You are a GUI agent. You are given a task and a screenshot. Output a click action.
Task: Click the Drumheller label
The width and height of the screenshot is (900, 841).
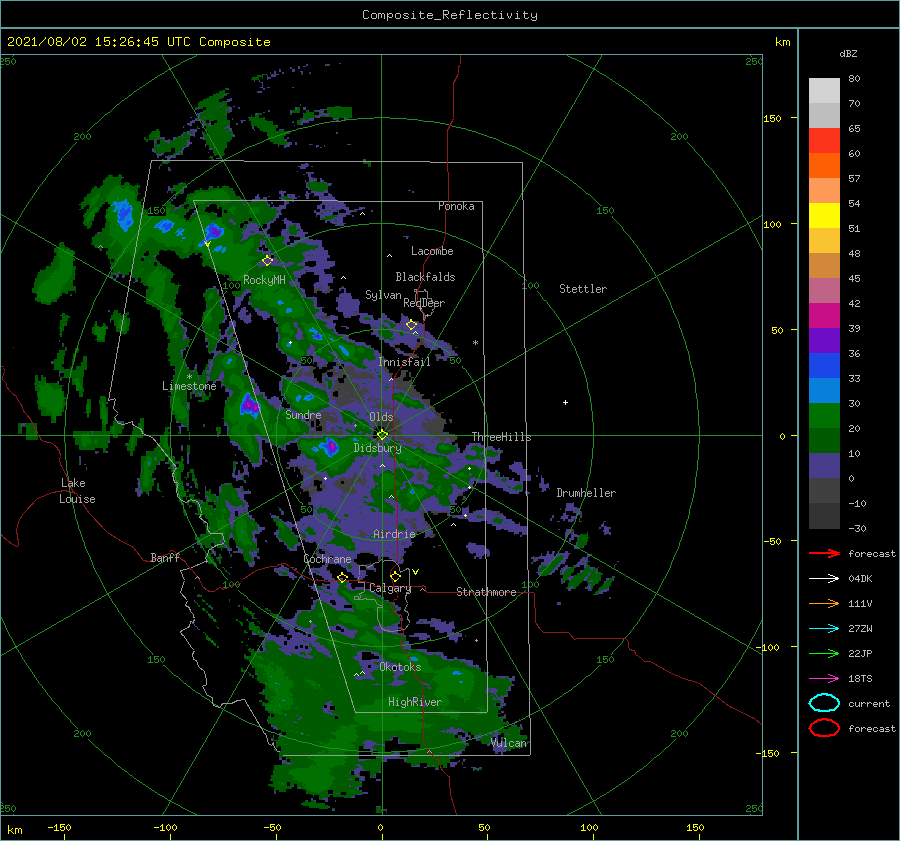[586, 493]
